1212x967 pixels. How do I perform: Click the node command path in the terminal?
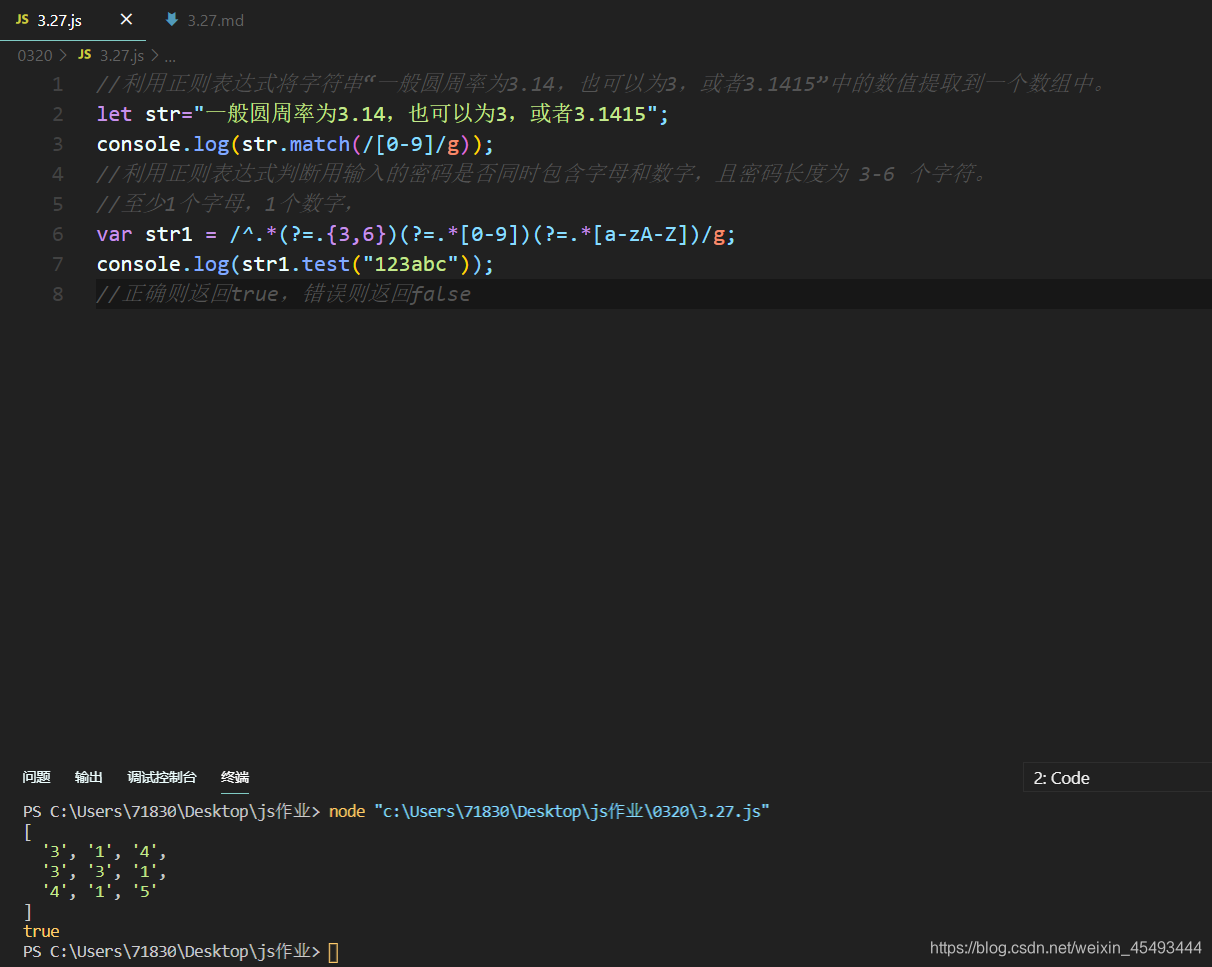(x=572, y=811)
